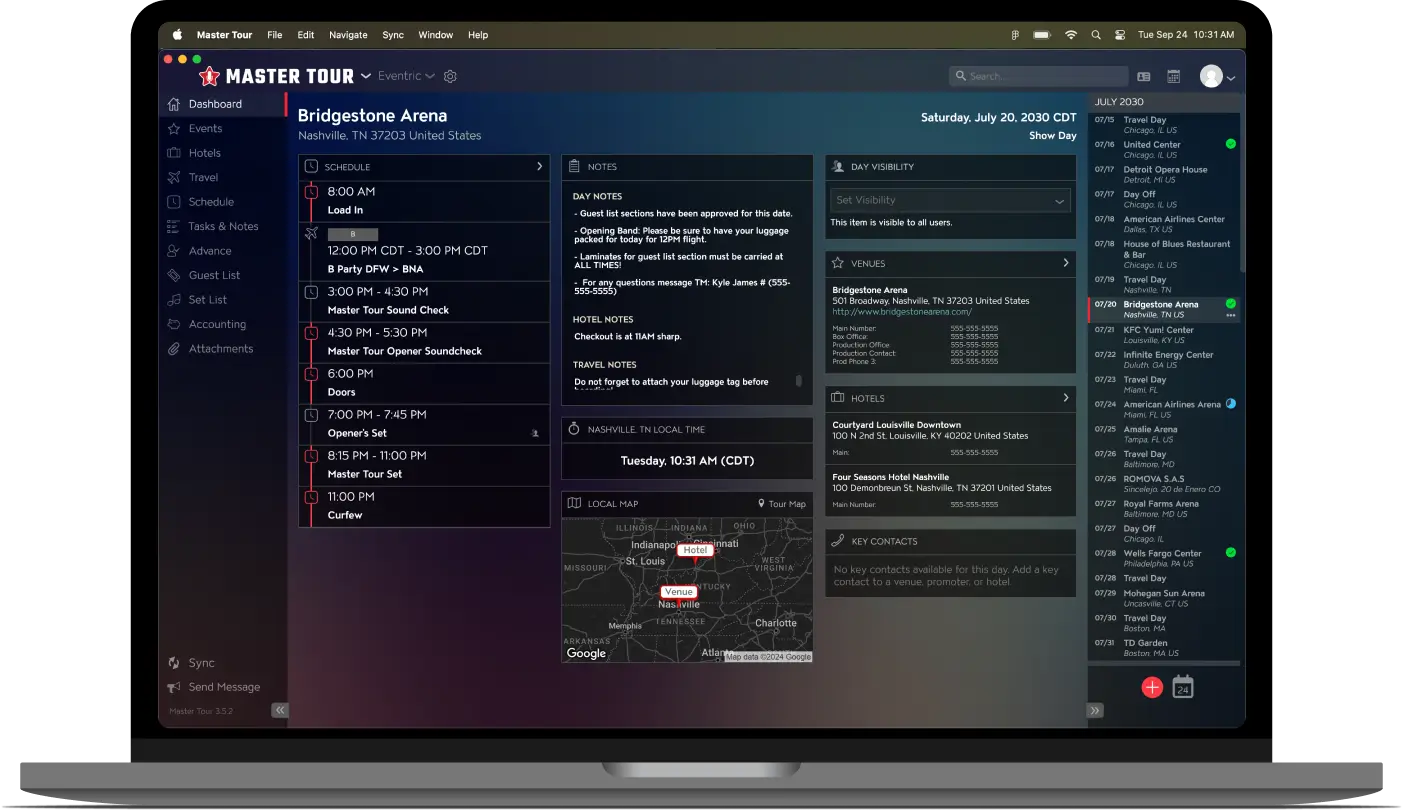This screenshot has height=811, width=1403.
Task: Go to Events in the sidebar
Action: coord(222,128)
